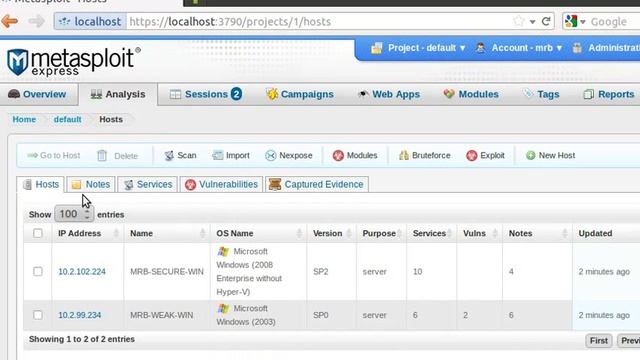This screenshot has height=360, width=640.
Task: Sort table by Notes column
Action: (537, 233)
